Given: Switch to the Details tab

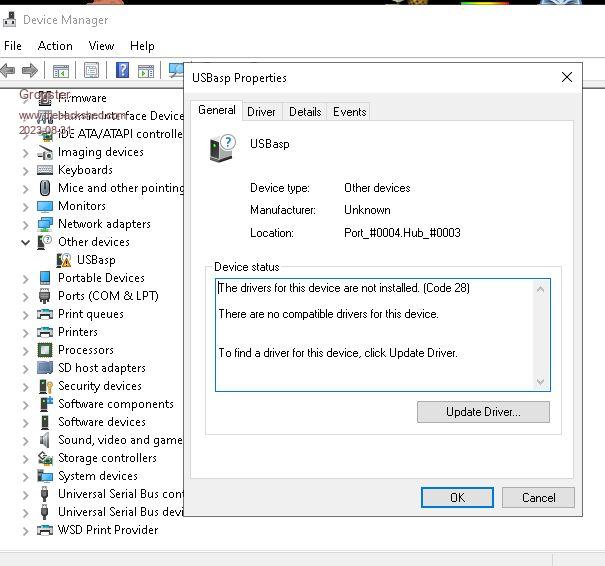Looking at the screenshot, I should click(x=305, y=112).
